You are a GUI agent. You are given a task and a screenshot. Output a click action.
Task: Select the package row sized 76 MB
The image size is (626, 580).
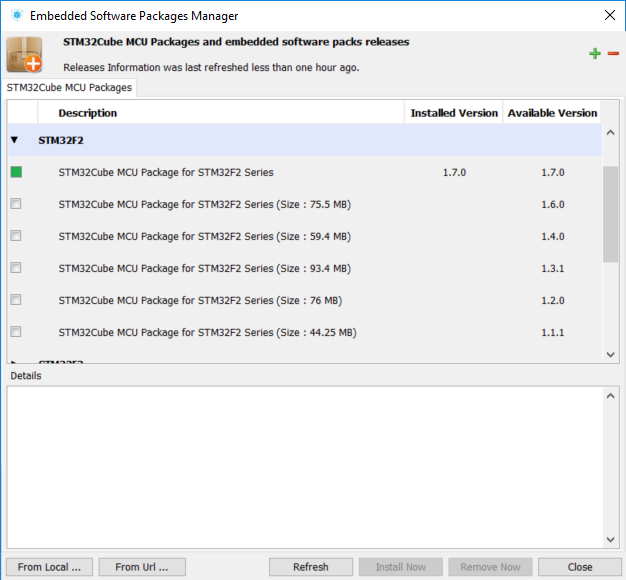click(305, 300)
